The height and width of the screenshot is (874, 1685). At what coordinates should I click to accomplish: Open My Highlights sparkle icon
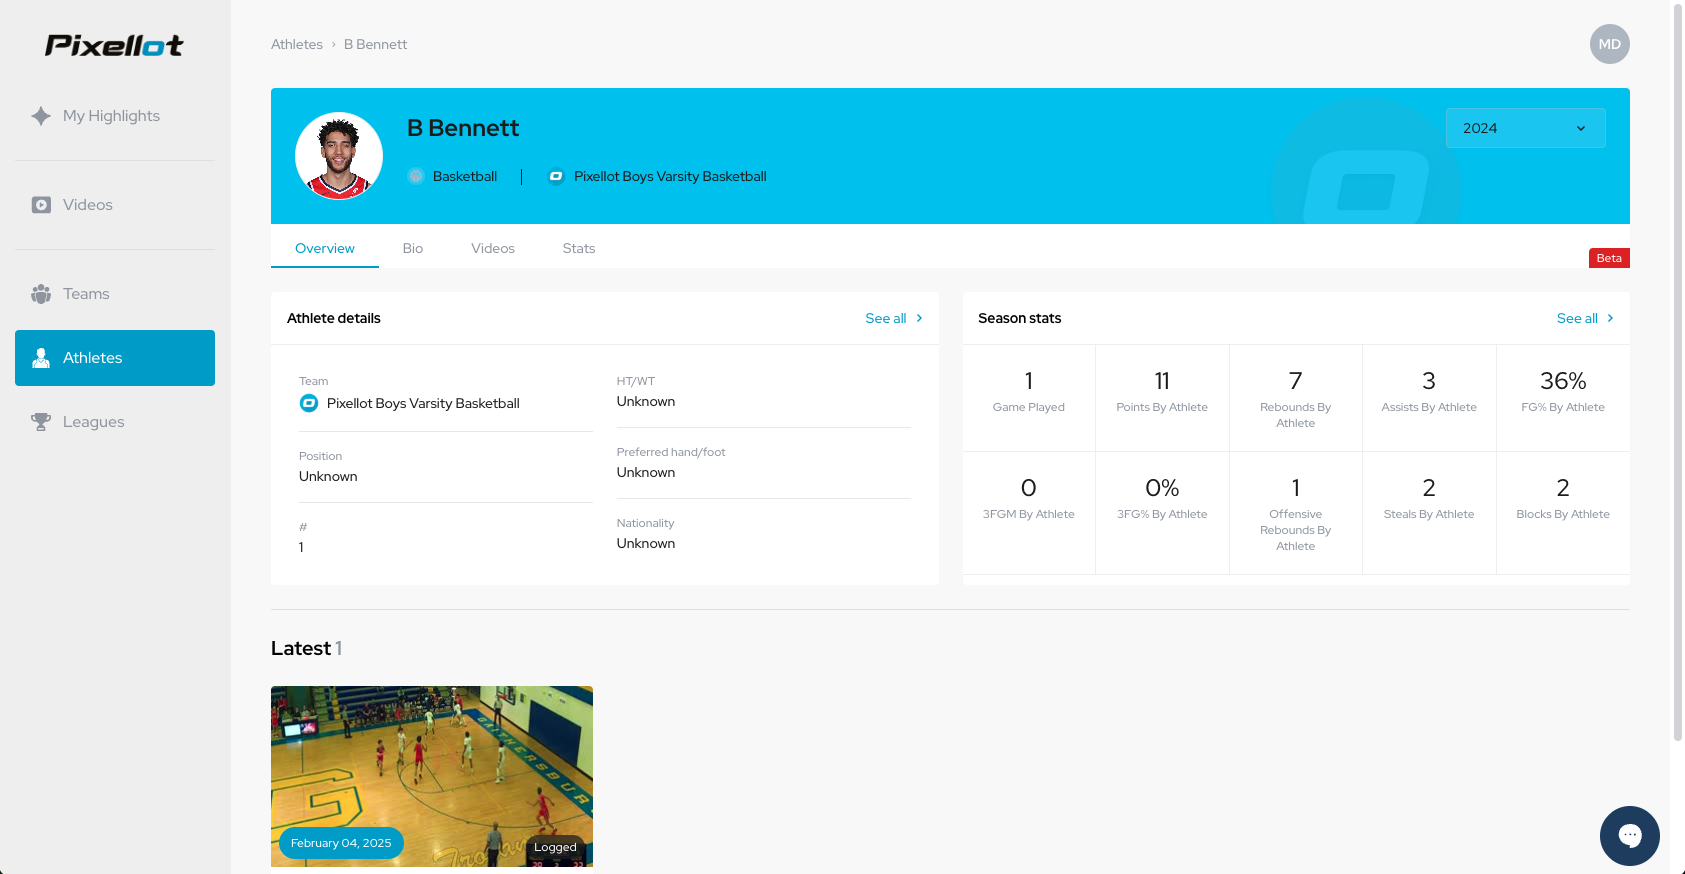point(41,116)
